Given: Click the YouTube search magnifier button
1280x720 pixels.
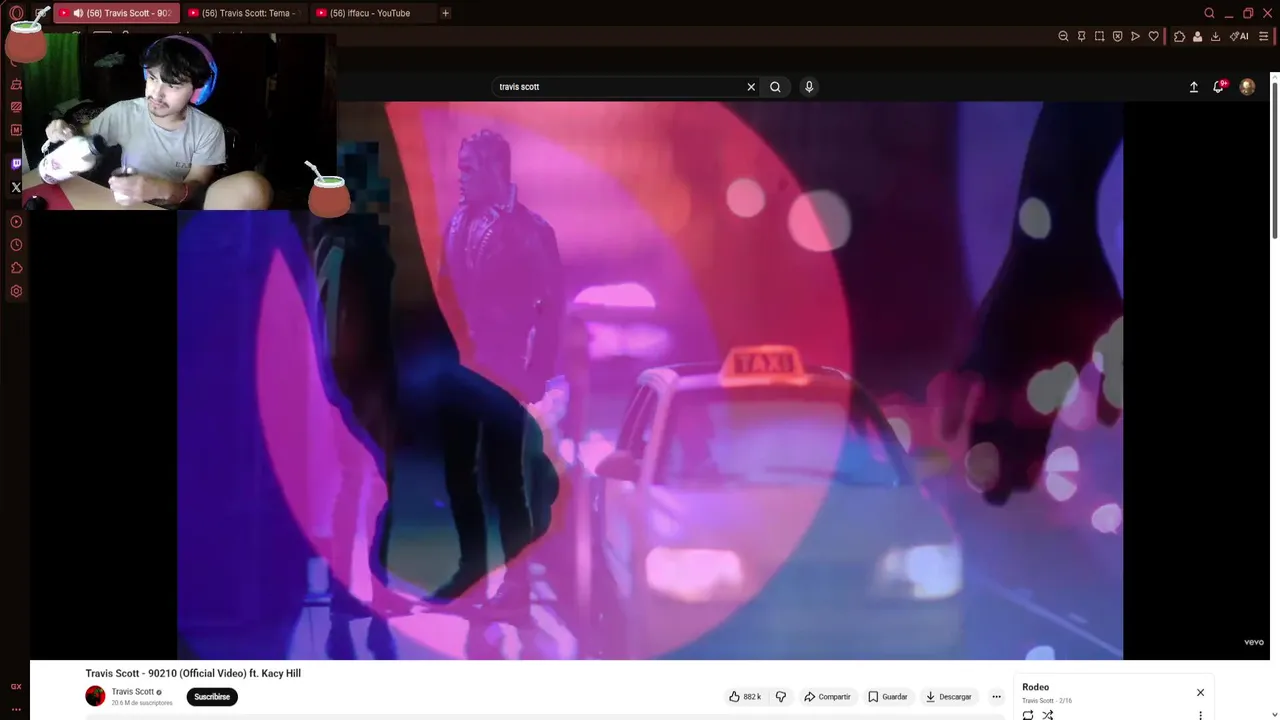Looking at the screenshot, I should click(x=775, y=87).
